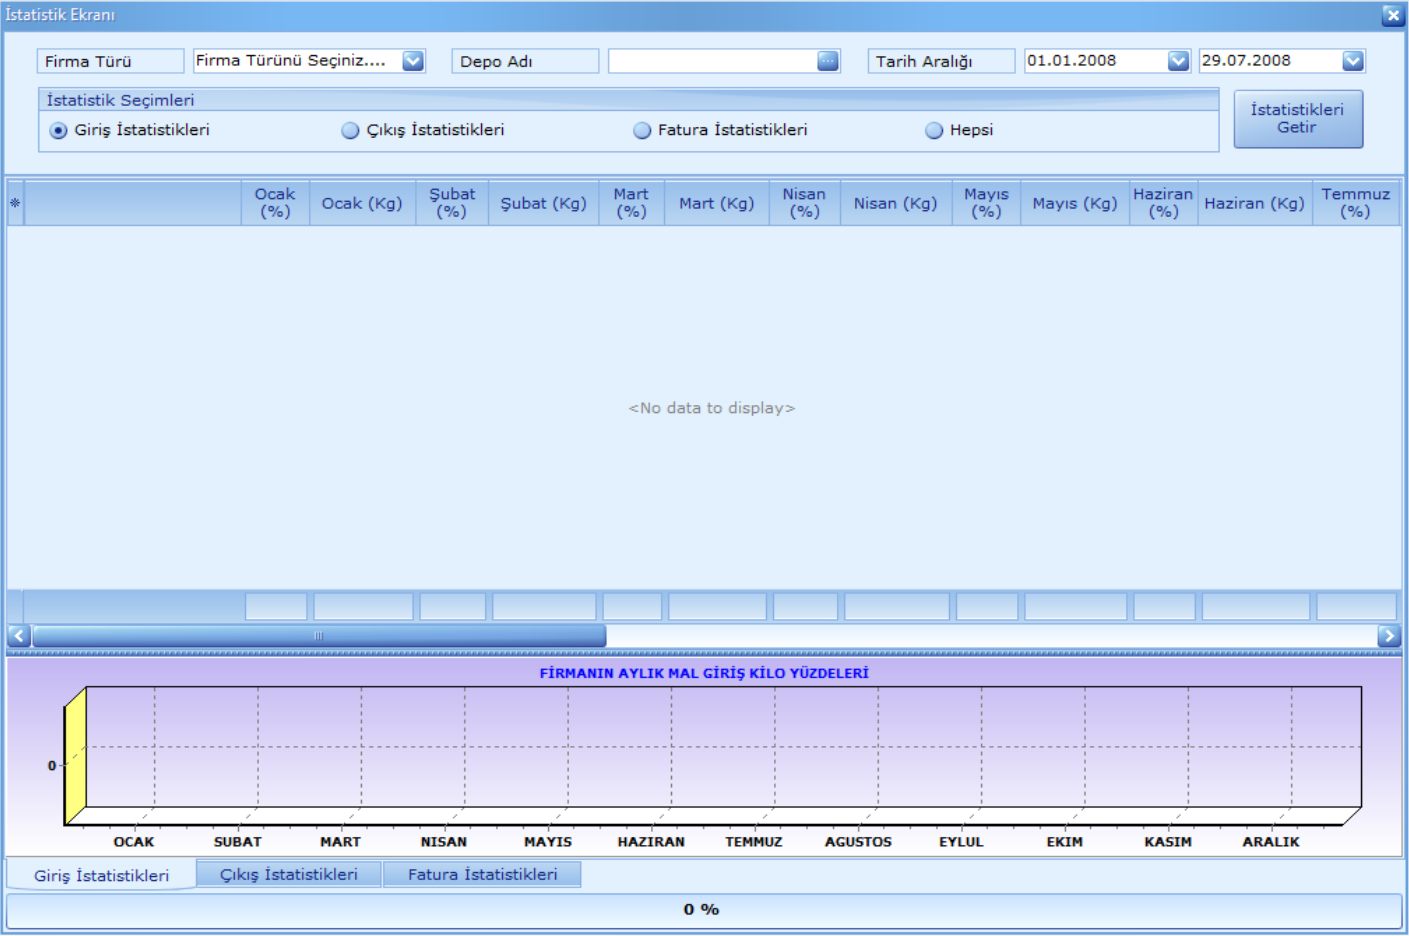Screen dimensions: 1409x936
Task: Click the 'No data to display' text
Action: point(712,408)
